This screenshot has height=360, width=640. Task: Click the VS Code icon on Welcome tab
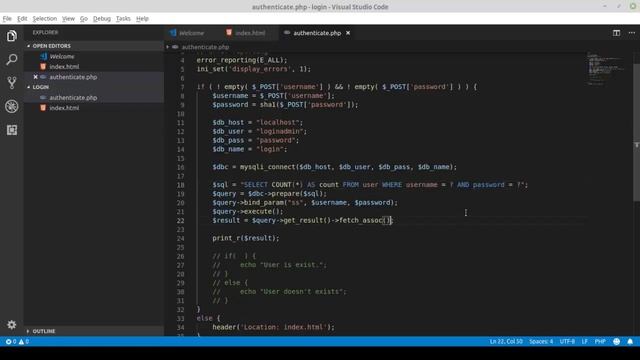(x=173, y=33)
